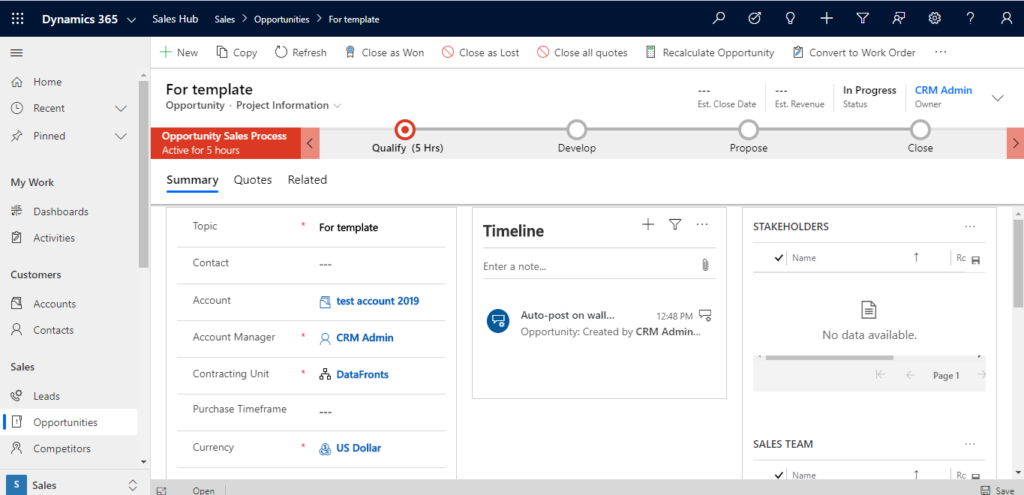Open the DataFronts contracting unit link
The height and width of the screenshot is (495, 1024).
coord(362,374)
